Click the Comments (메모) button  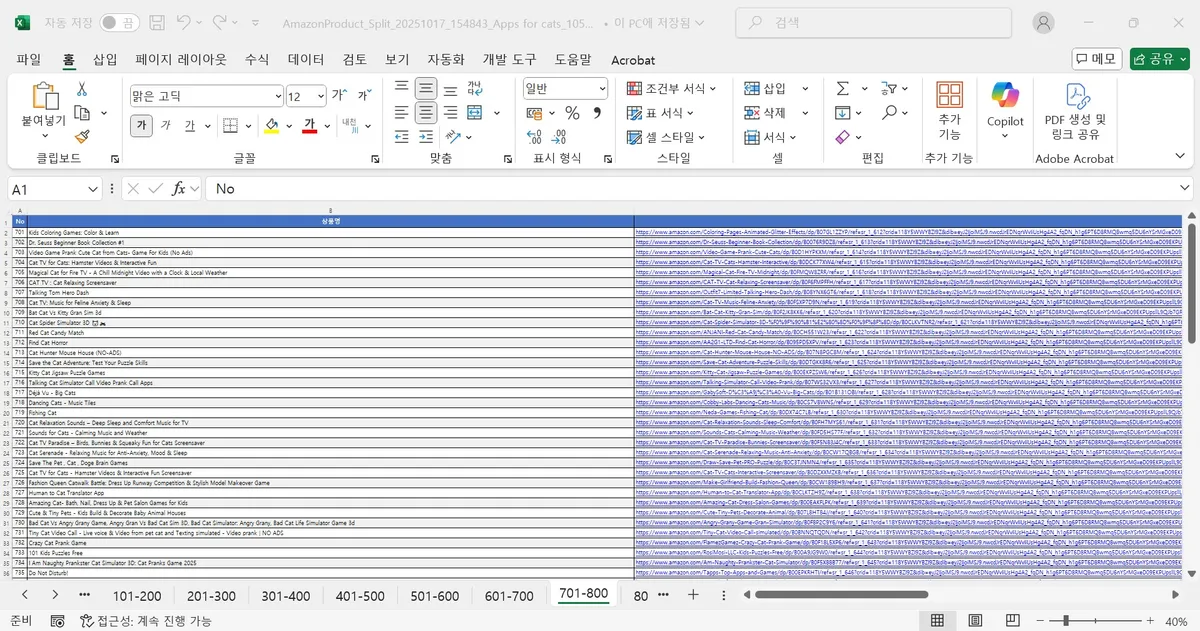click(x=1096, y=59)
